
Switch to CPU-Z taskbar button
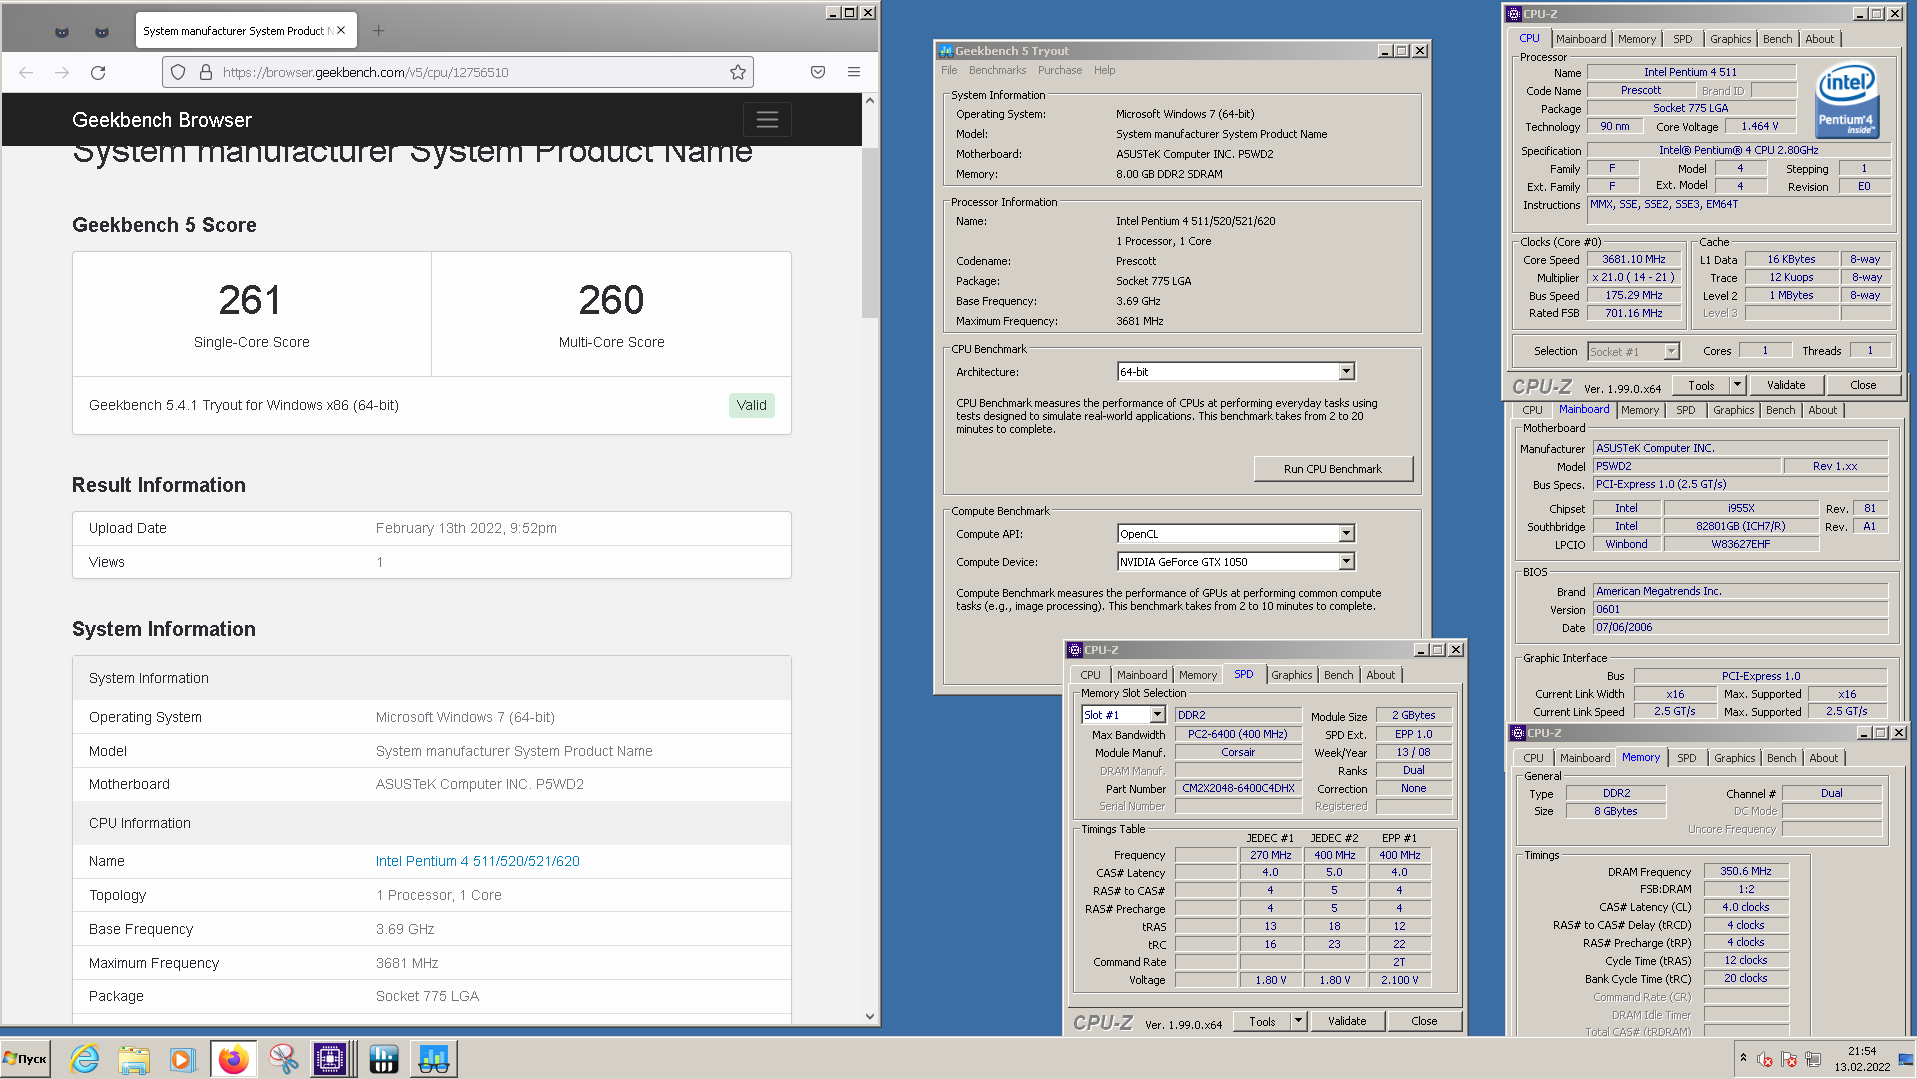(x=331, y=1059)
